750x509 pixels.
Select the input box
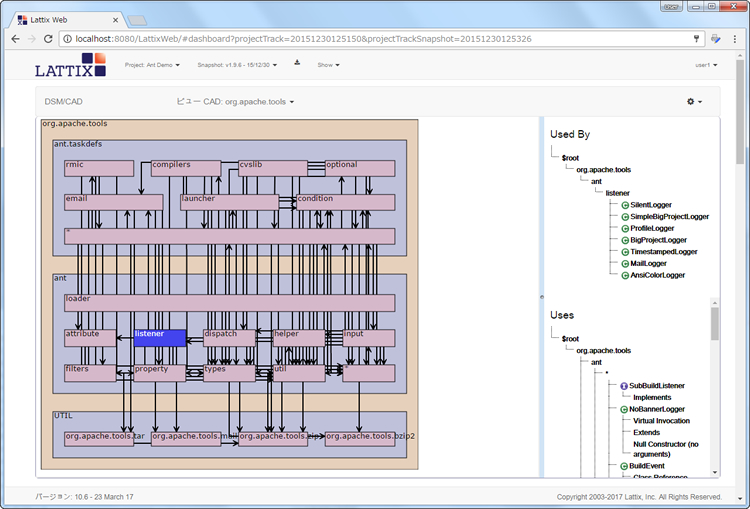pyautogui.click(x=369, y=338)
